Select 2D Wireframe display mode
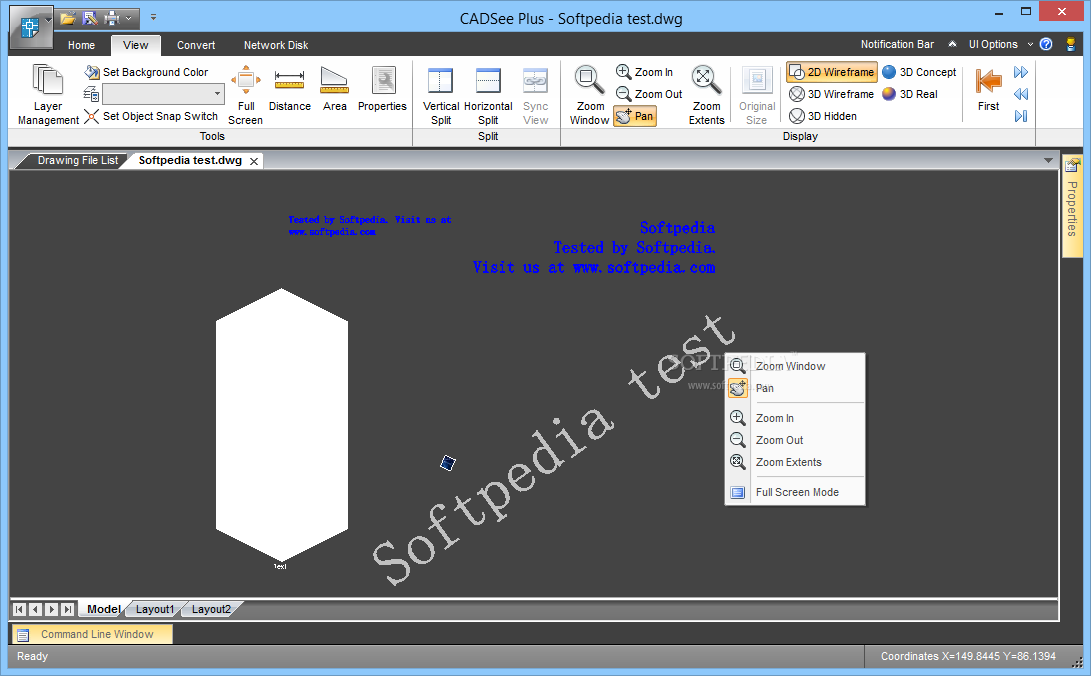This screenshot has height=676, width=1091. point(831,72)
